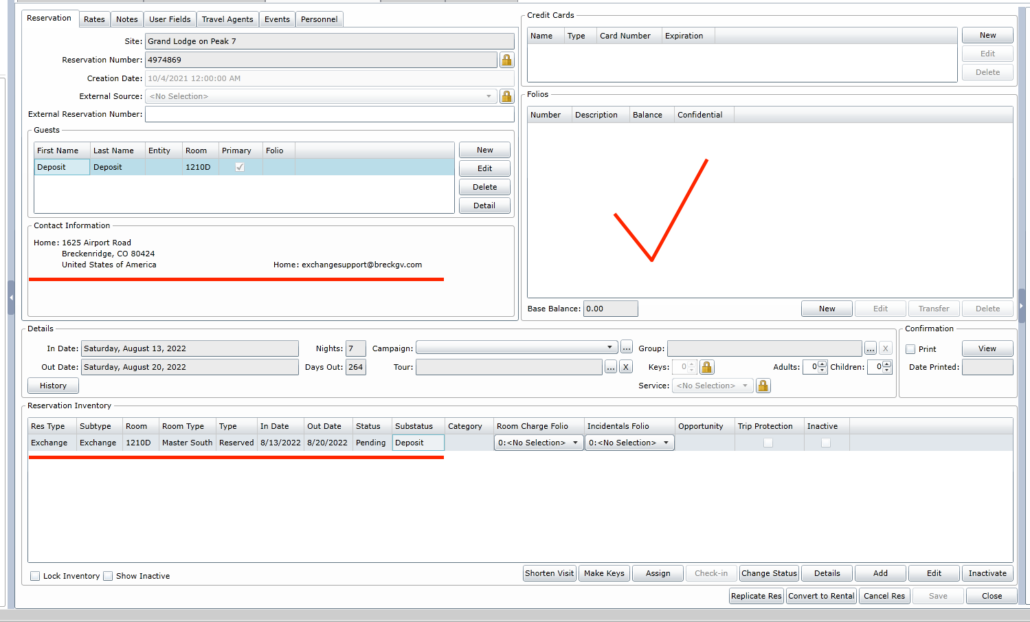Open the Tour ellipsis browse button
Screen dimensions: 1030x622
pyautogui.click(x=611, y=367)
